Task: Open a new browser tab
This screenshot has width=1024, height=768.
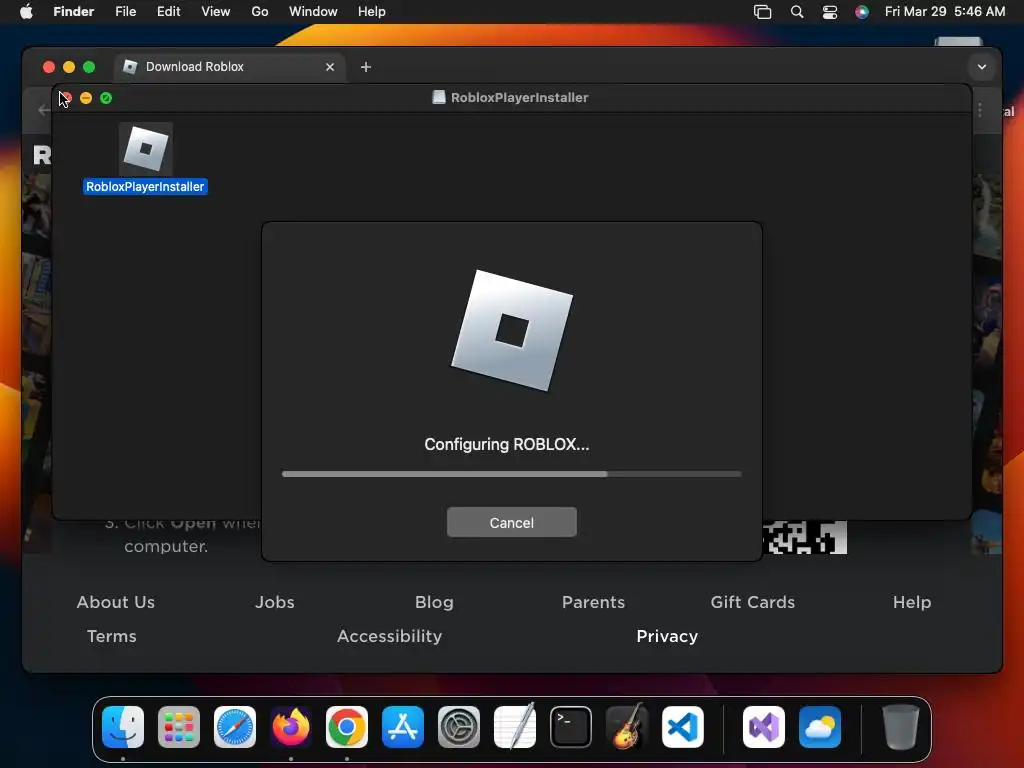Action: 366,67
